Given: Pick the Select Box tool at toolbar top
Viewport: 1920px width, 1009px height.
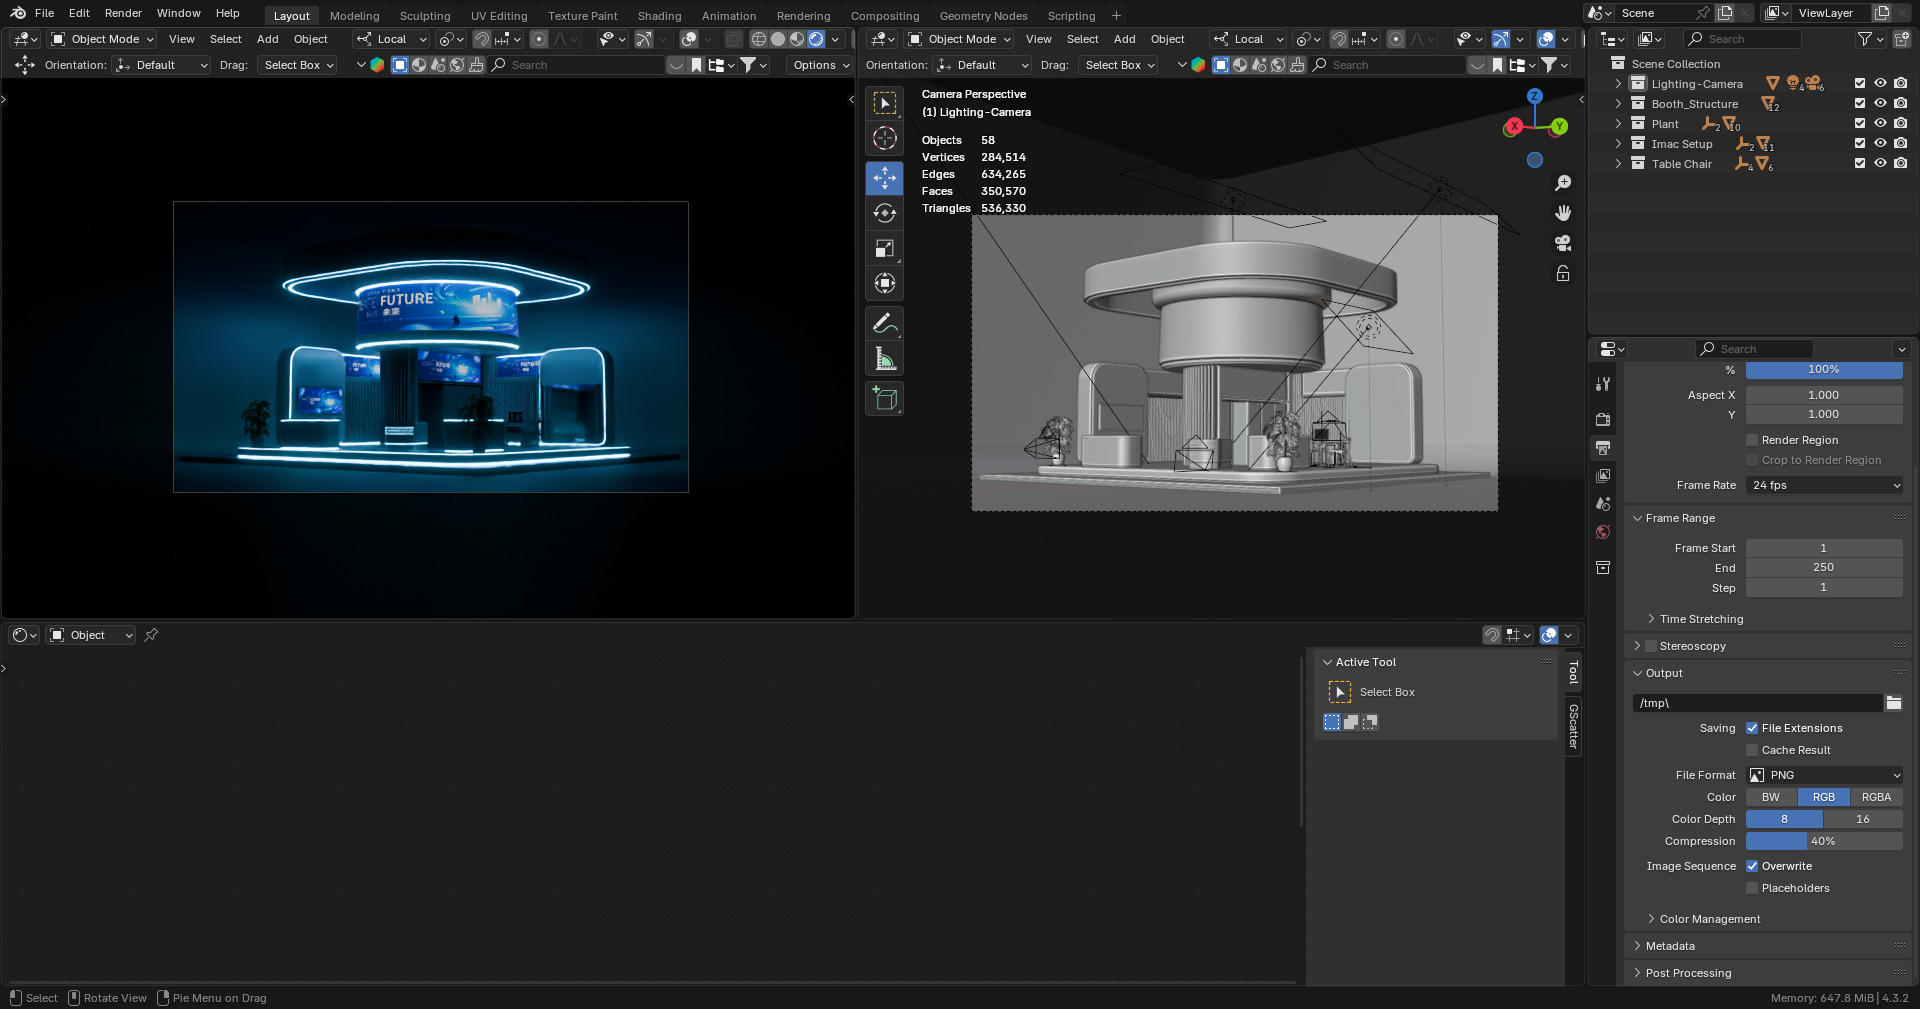Looking at the screenshot, I should coord(885,103).
